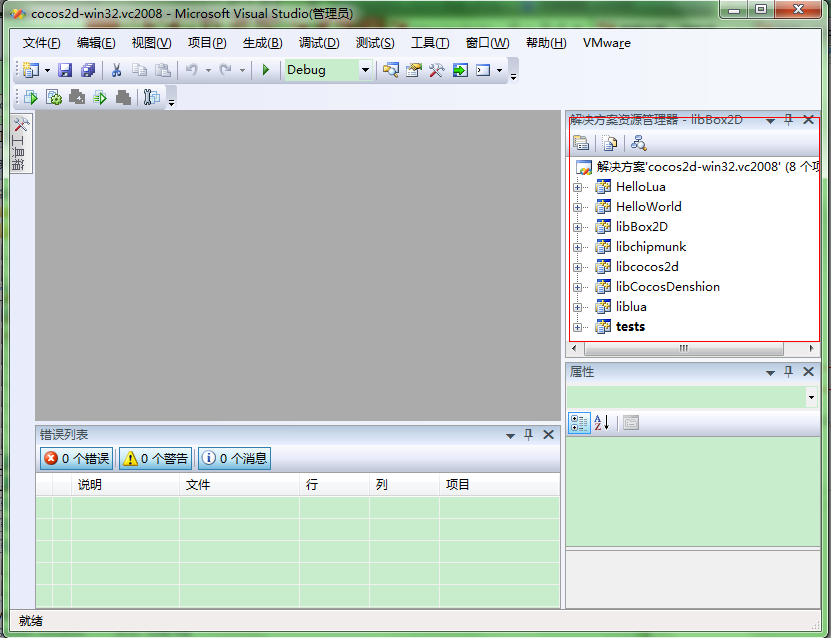This screenshot has width=831, height=638.
Task: Click the Solution Explorer scroll-right arrow
Action: [811, 349]
